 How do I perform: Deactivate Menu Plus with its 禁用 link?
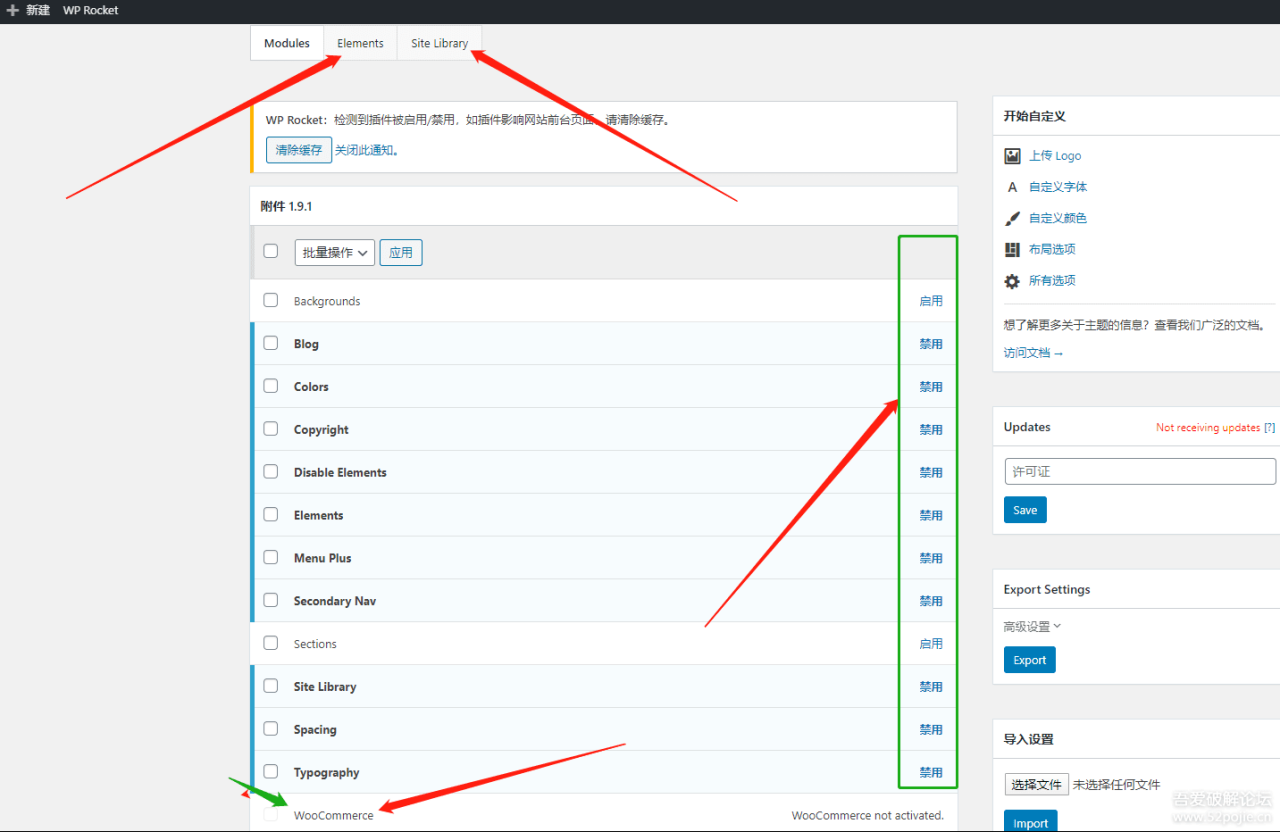click(931, 558)
